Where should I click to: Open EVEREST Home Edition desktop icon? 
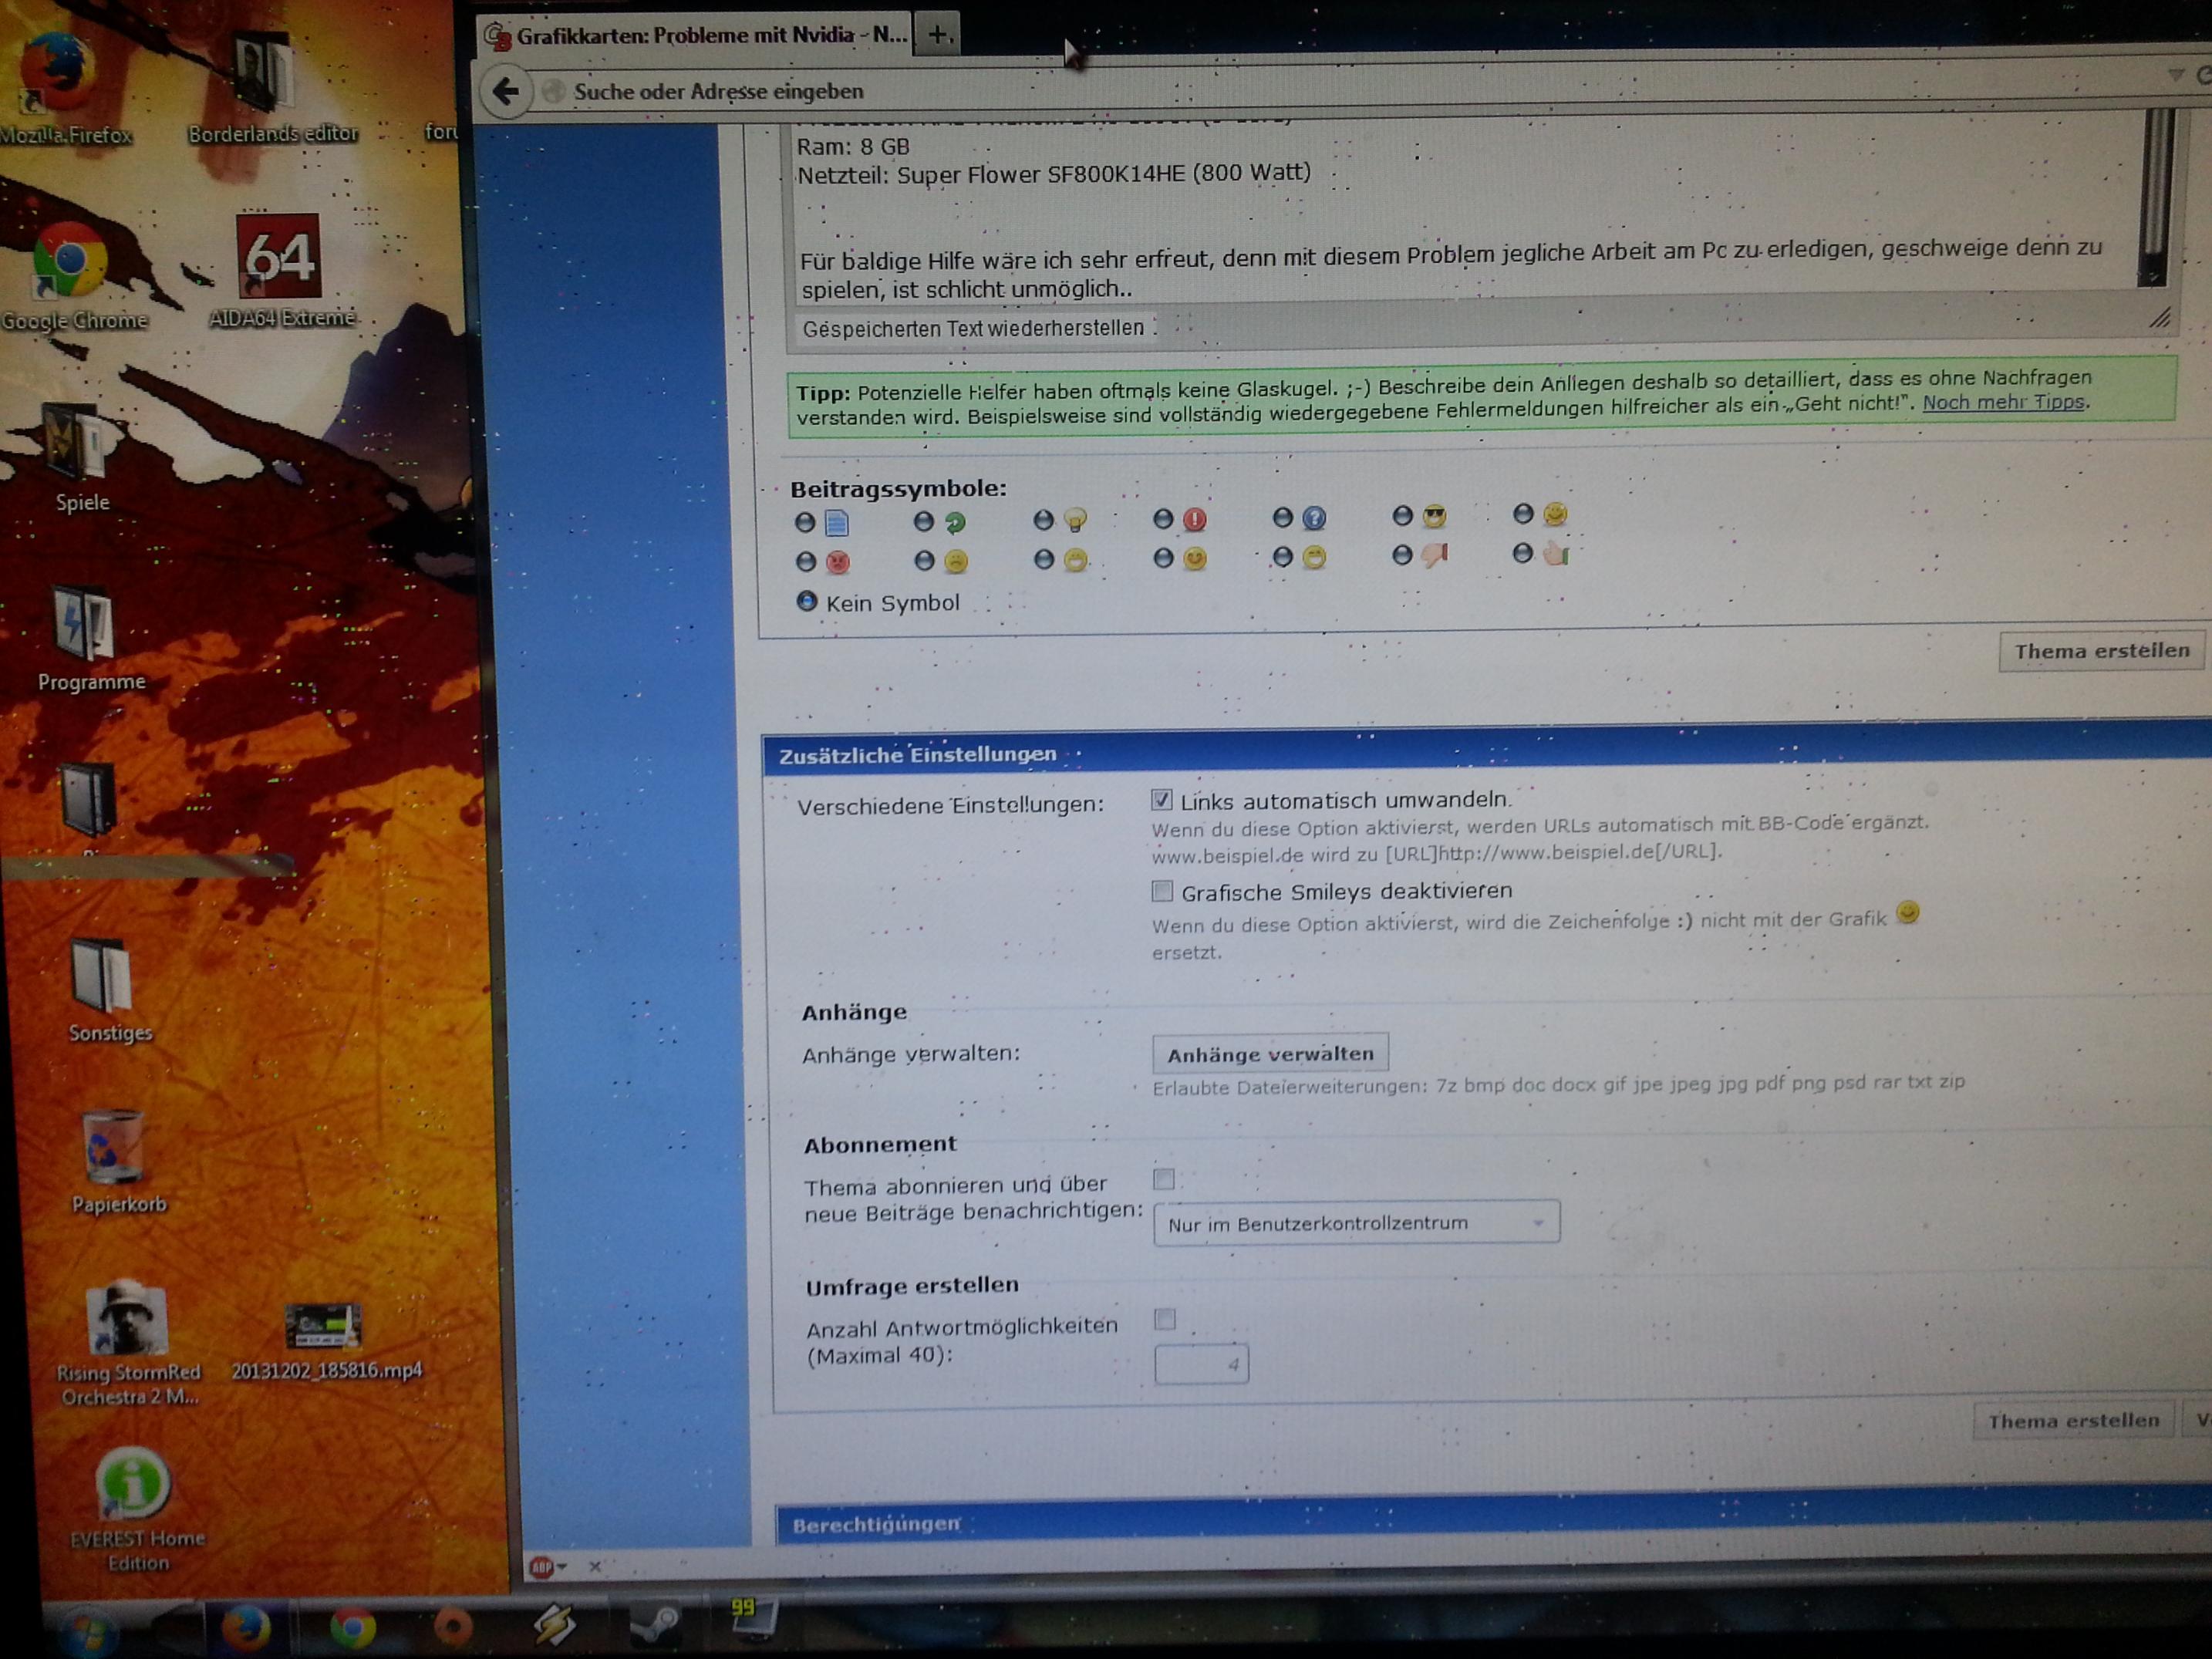(x=132, y=1484)
